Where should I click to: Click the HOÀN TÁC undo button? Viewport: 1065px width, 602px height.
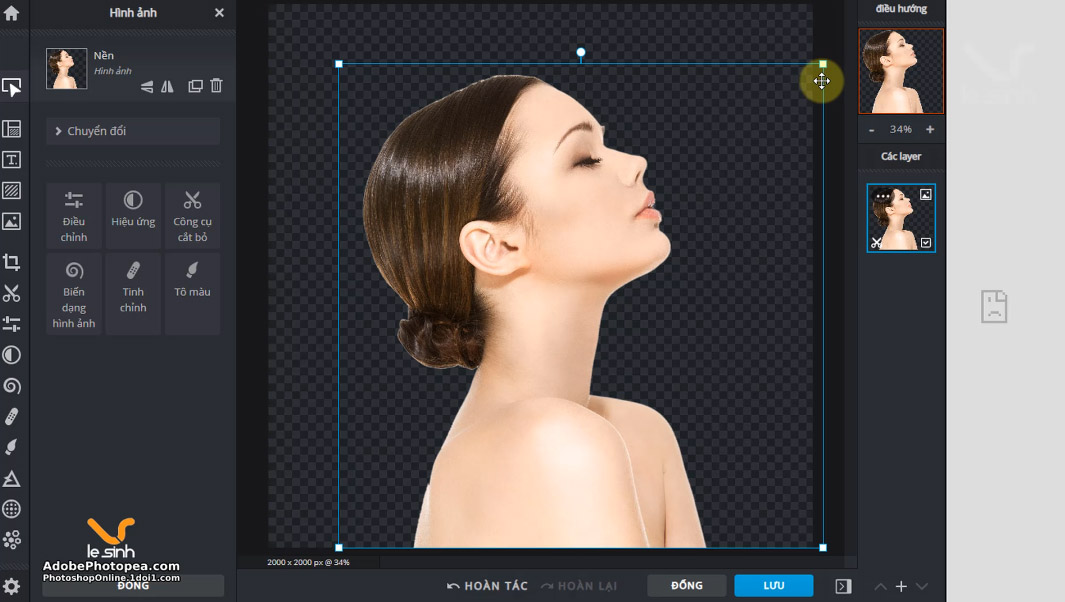[x=487, y=586]
